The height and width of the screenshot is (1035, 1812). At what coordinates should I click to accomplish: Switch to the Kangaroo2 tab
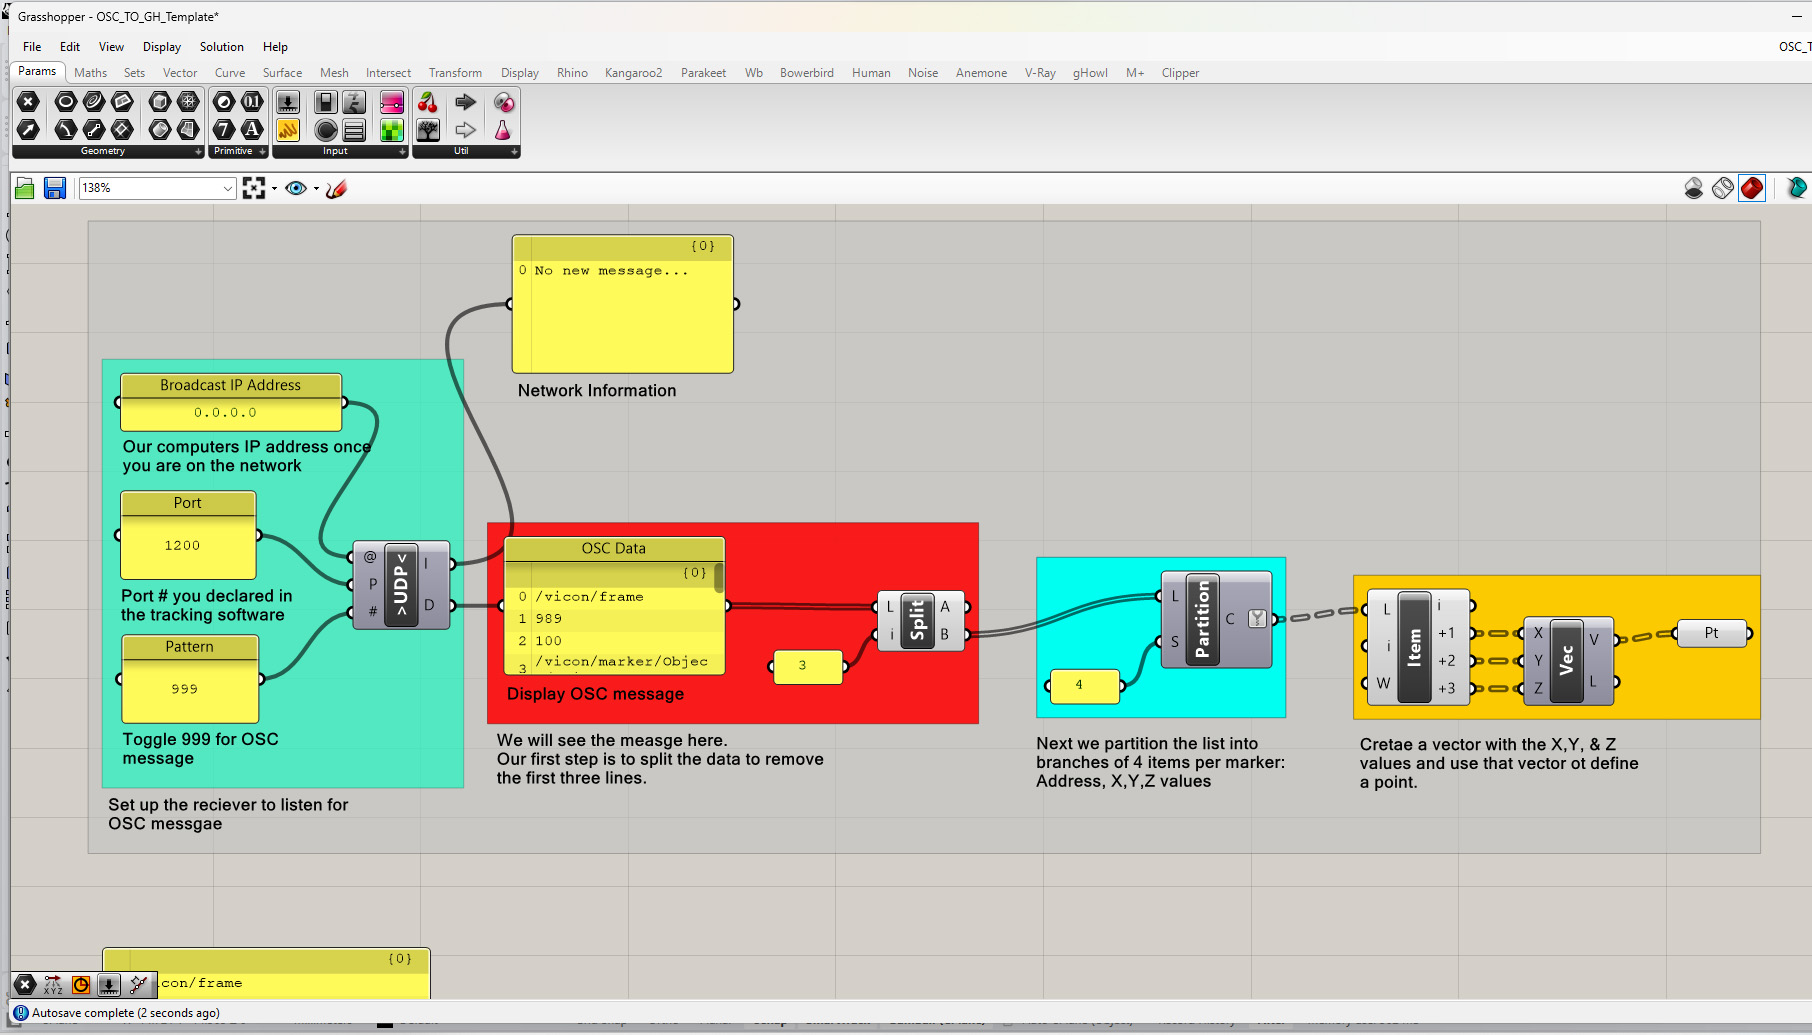pos(633,73)
